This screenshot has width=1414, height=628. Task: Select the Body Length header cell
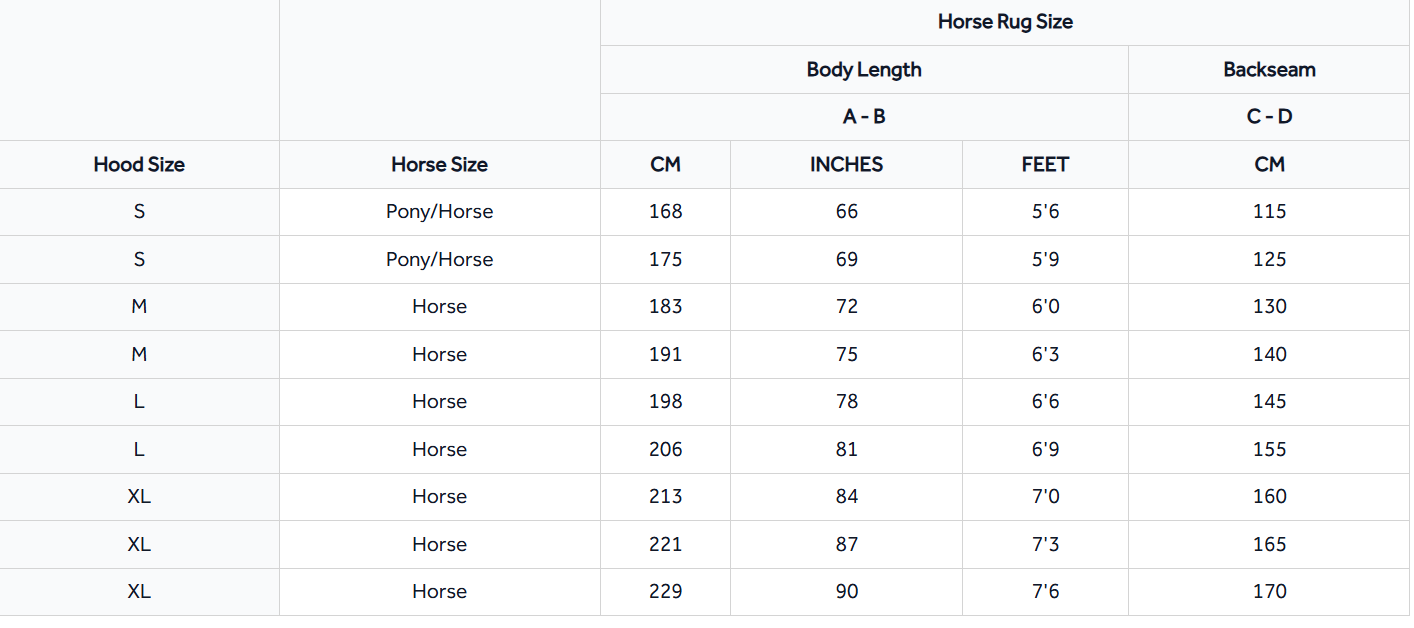click(864, 69)
